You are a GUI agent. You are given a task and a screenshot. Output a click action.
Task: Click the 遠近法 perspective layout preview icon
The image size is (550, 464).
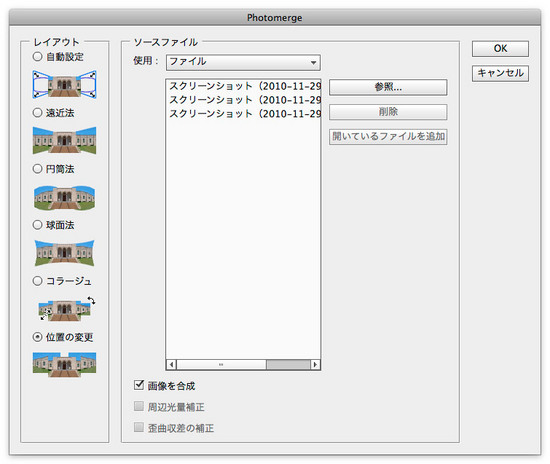tap(65, 140)
